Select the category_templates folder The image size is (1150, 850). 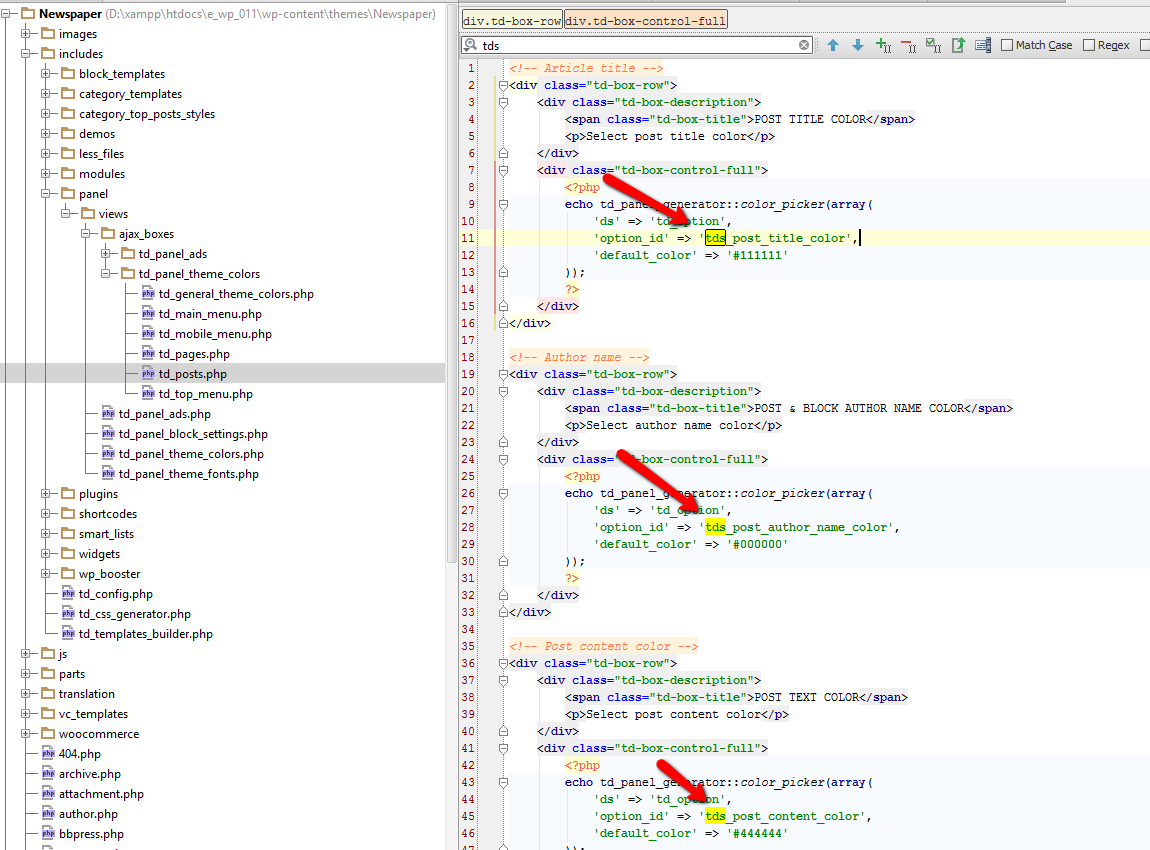pos(131,94)
